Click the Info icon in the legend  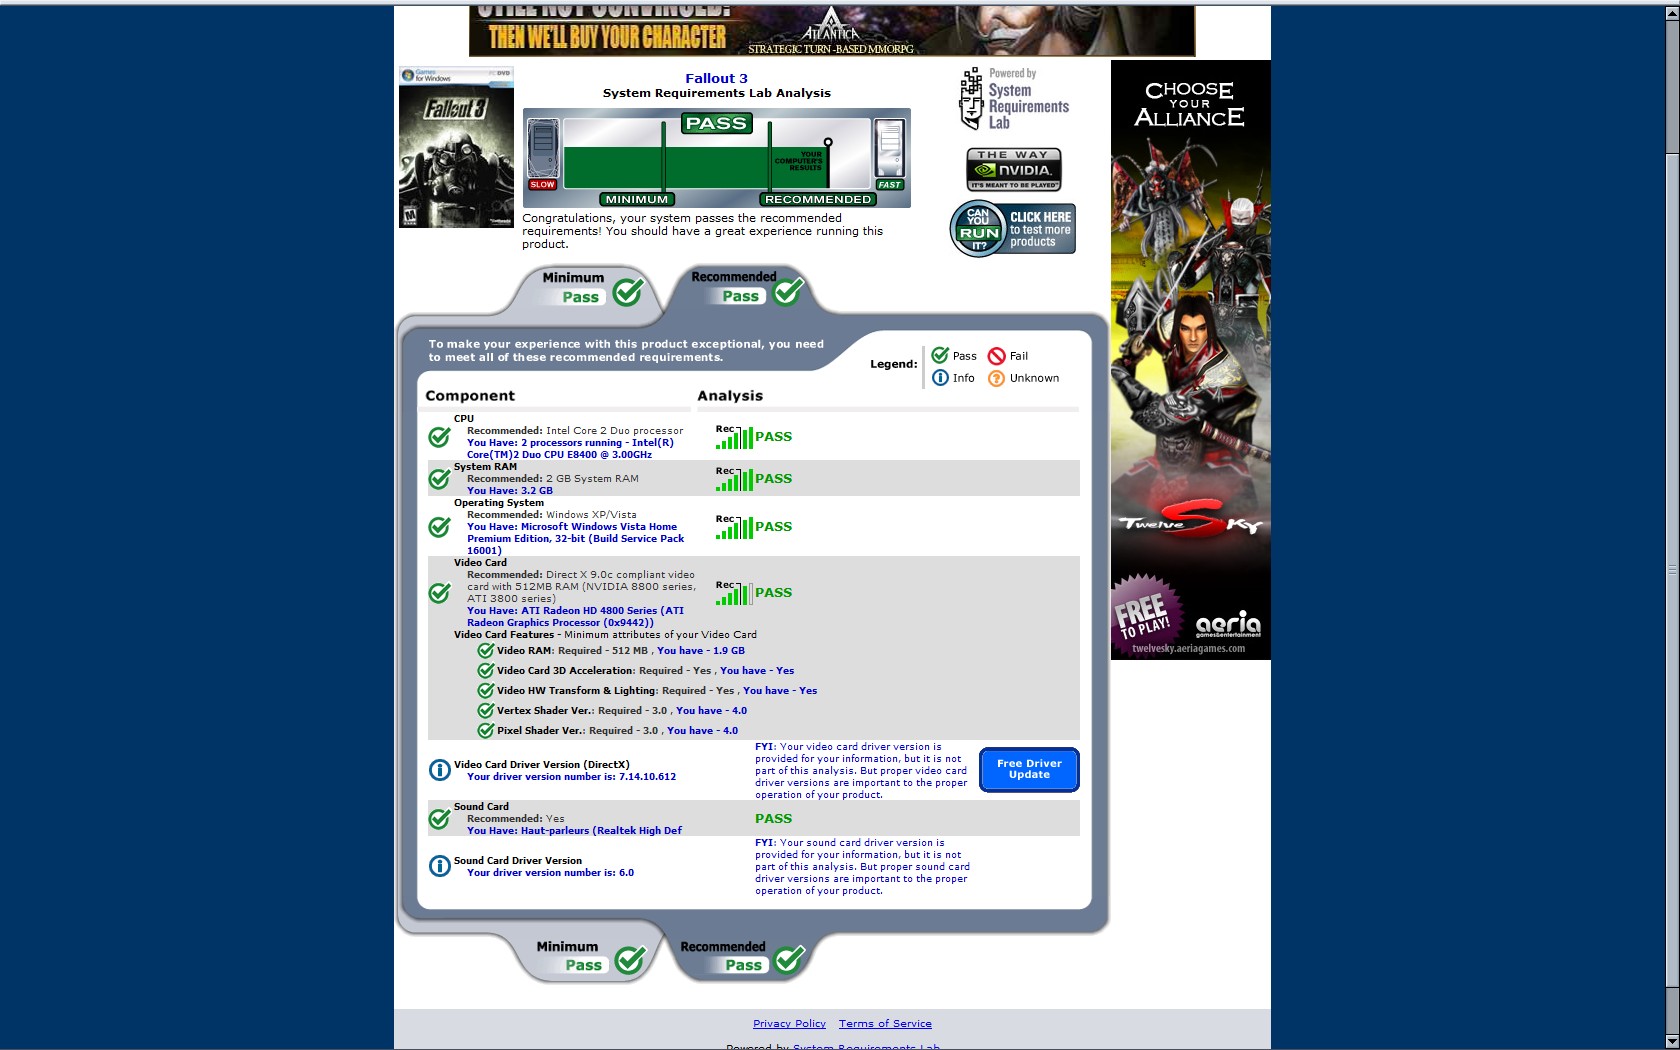click(940, 378)
